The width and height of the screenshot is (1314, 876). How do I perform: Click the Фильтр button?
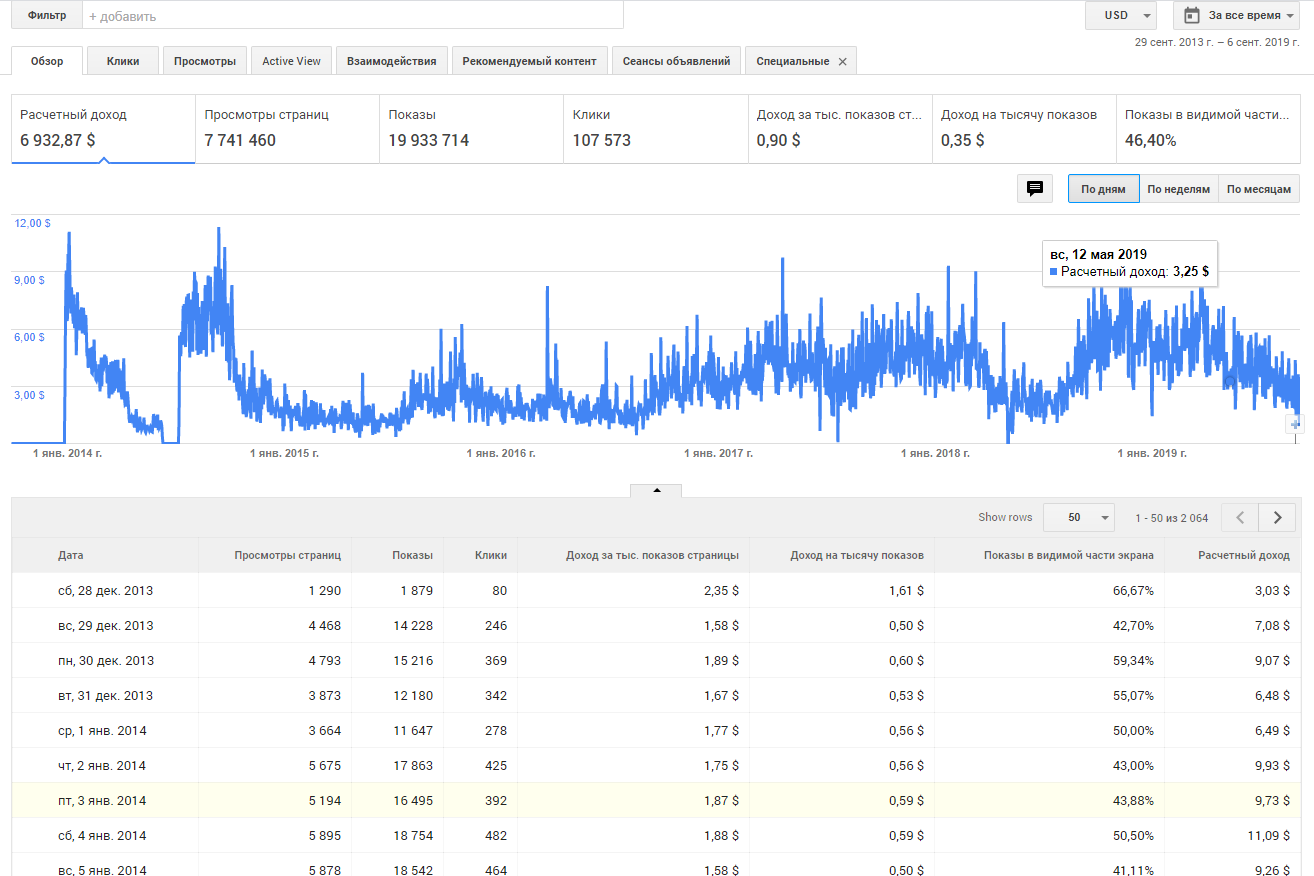click(x=47, y=16)
